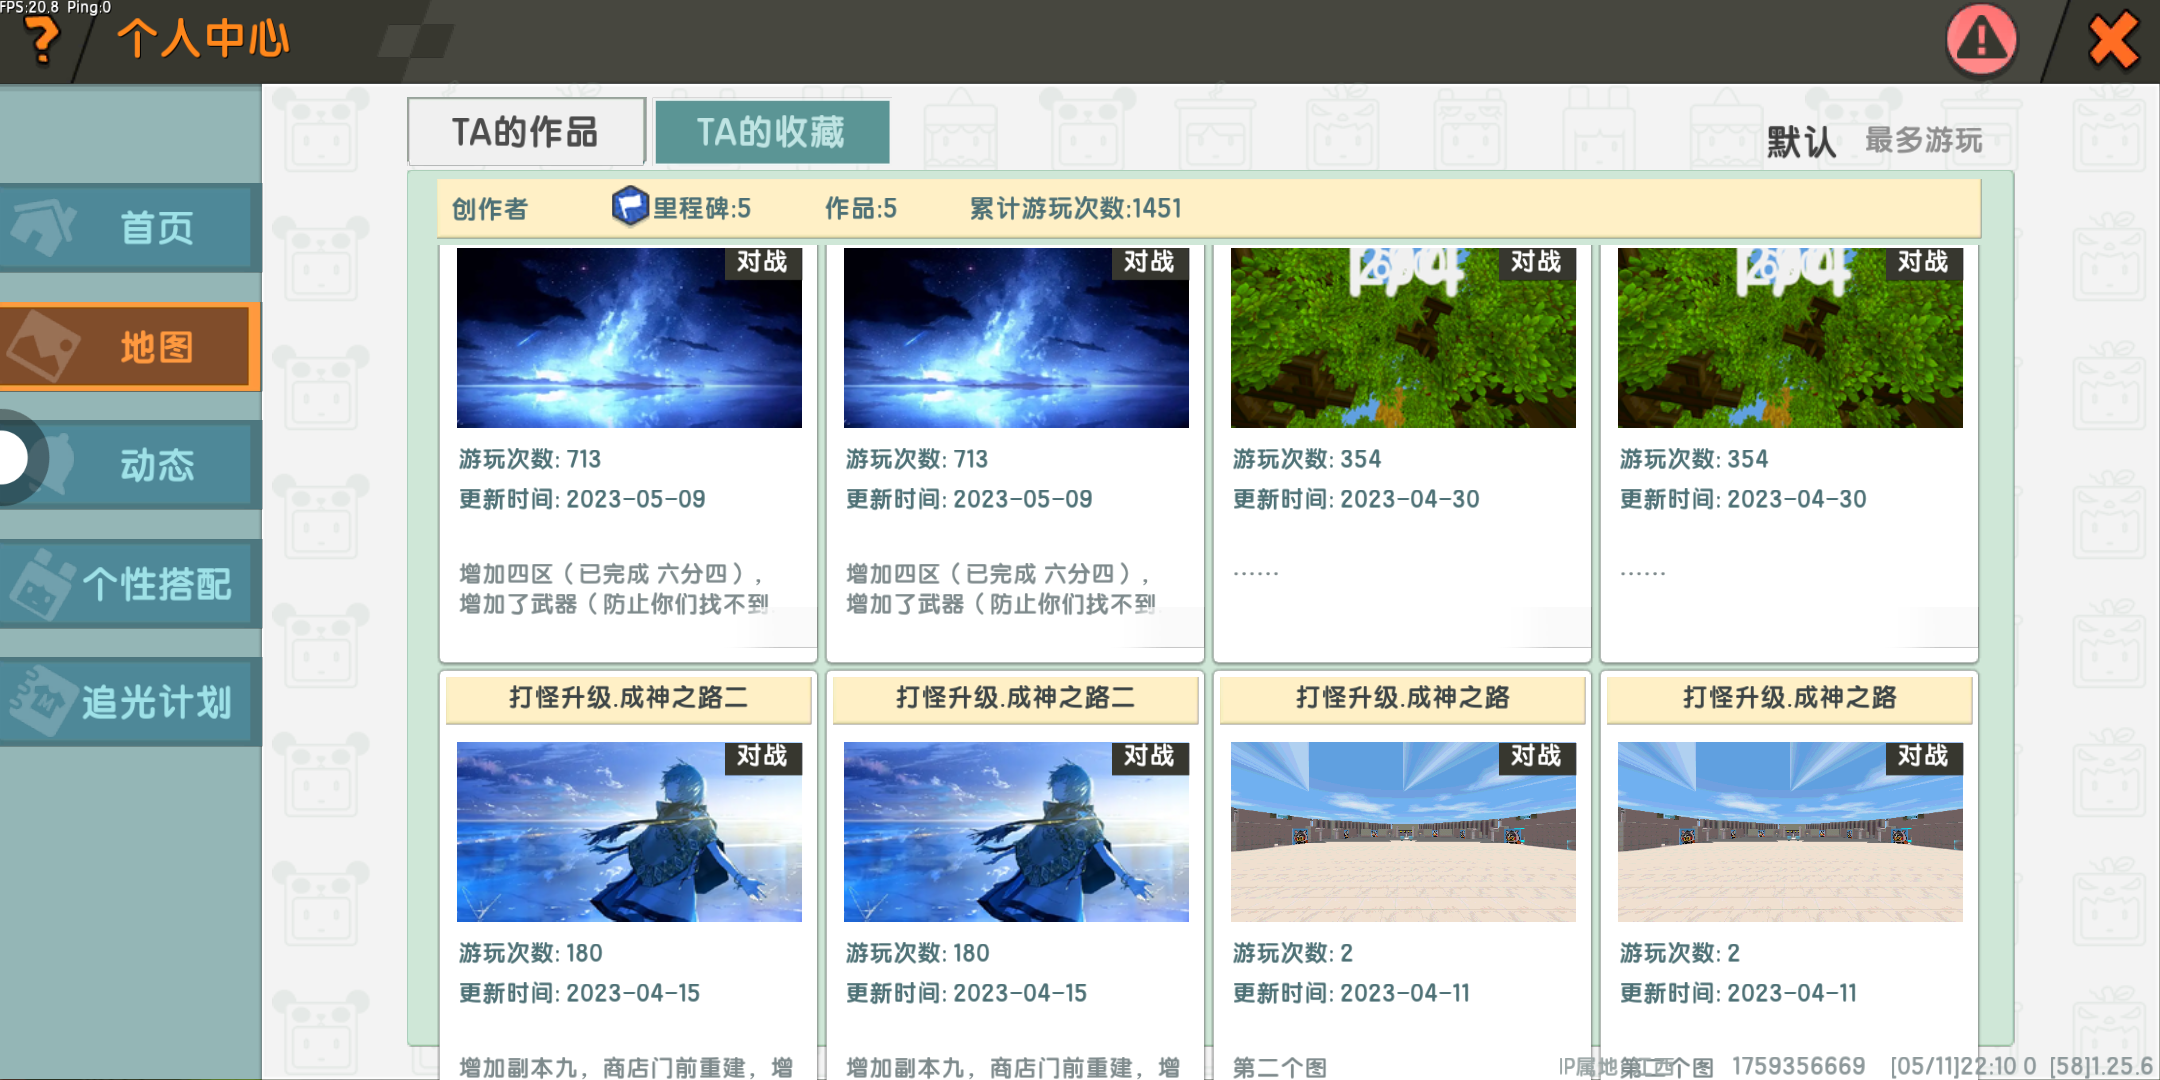Image resolution: width=2160 pixels, height=1080 pixels.
Task: Close the personal center with orange X
Action: [2113, 41]
